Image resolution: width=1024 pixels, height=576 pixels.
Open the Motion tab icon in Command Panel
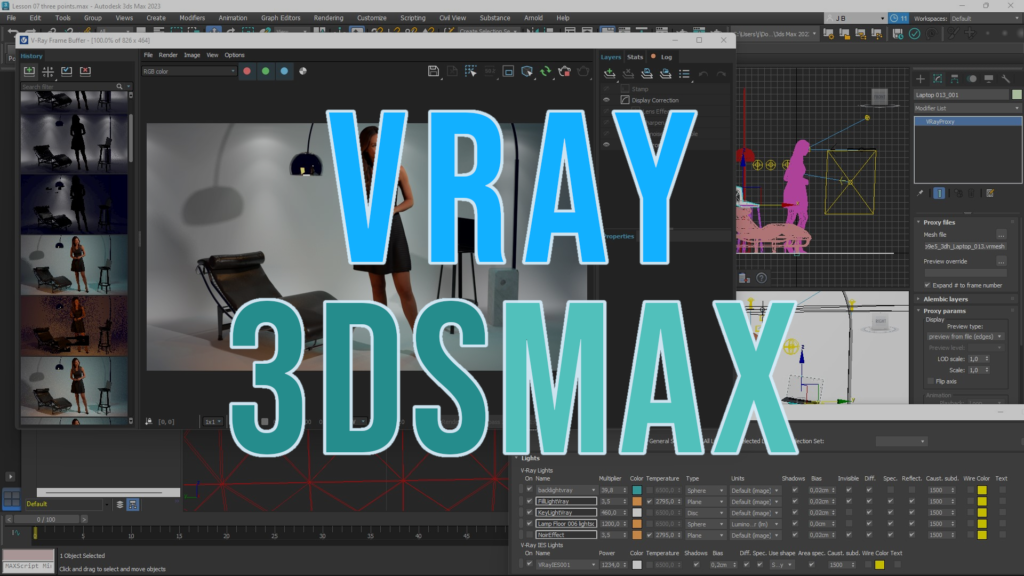tap(972, 79)
